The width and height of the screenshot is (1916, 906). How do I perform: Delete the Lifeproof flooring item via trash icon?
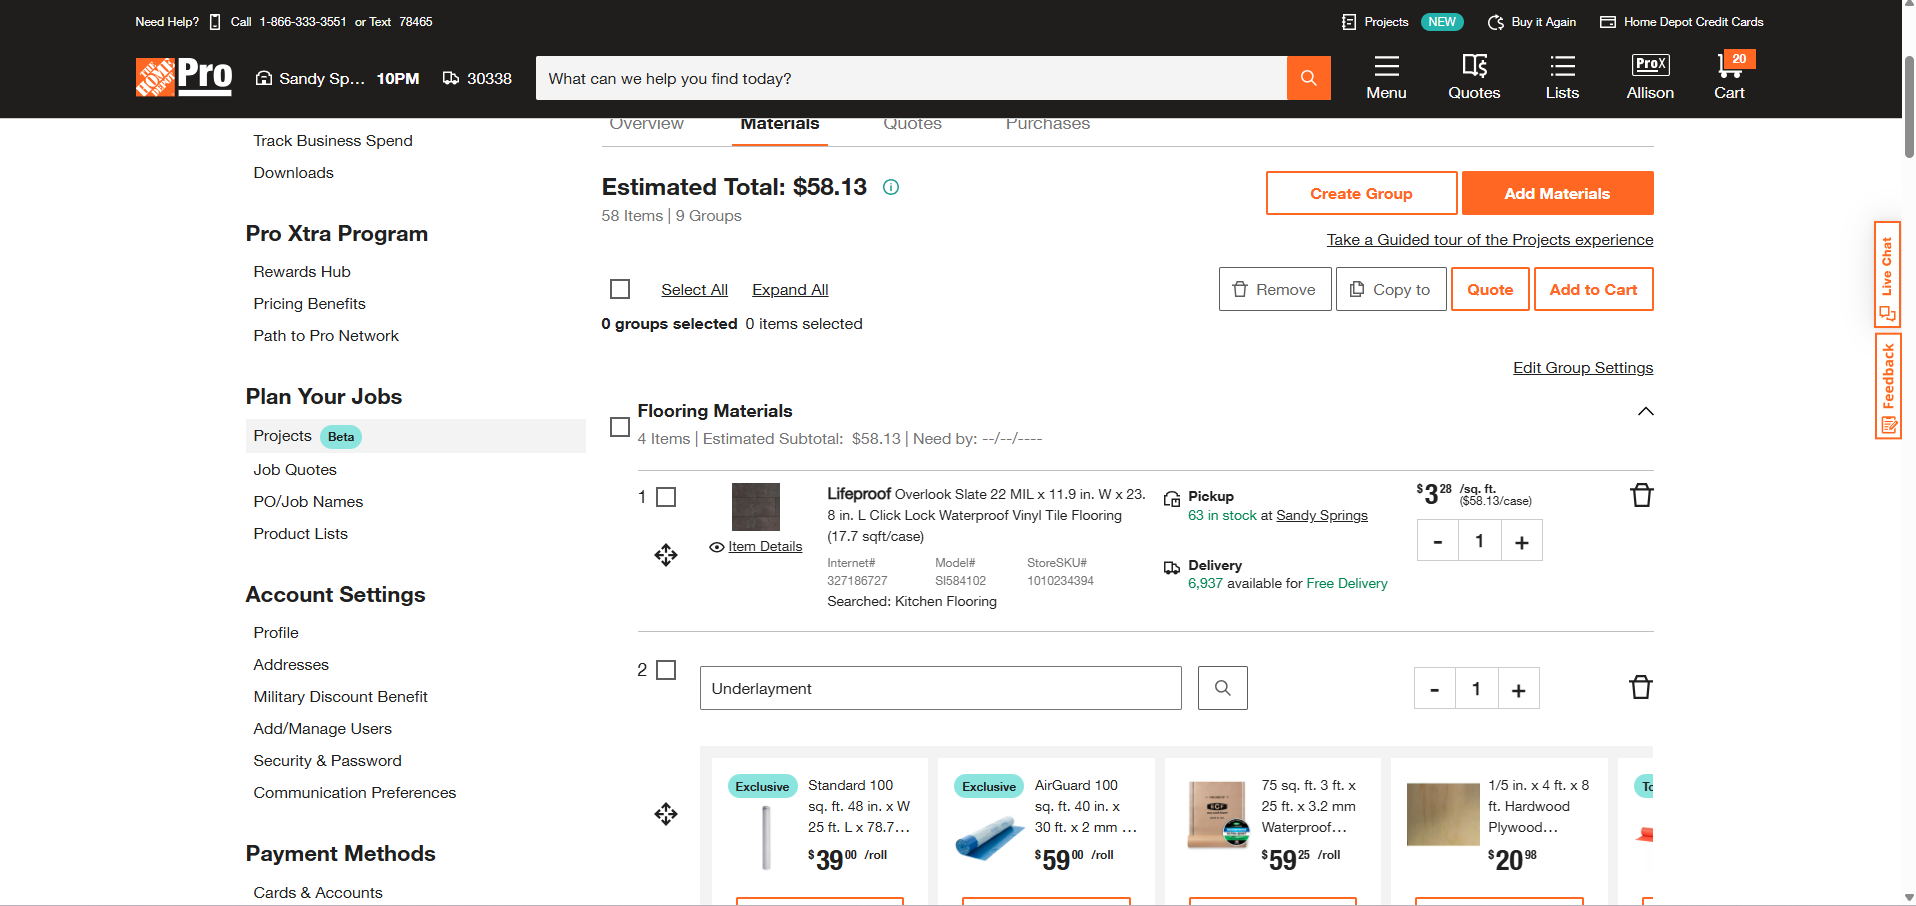[x=1641, y=496]
